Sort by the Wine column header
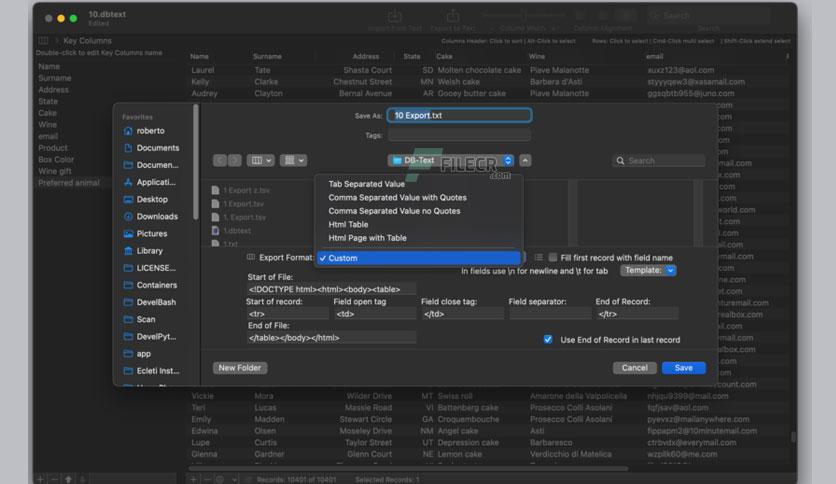Image resolution: width=836 pixels, height=484 pixels. point(537,56)
